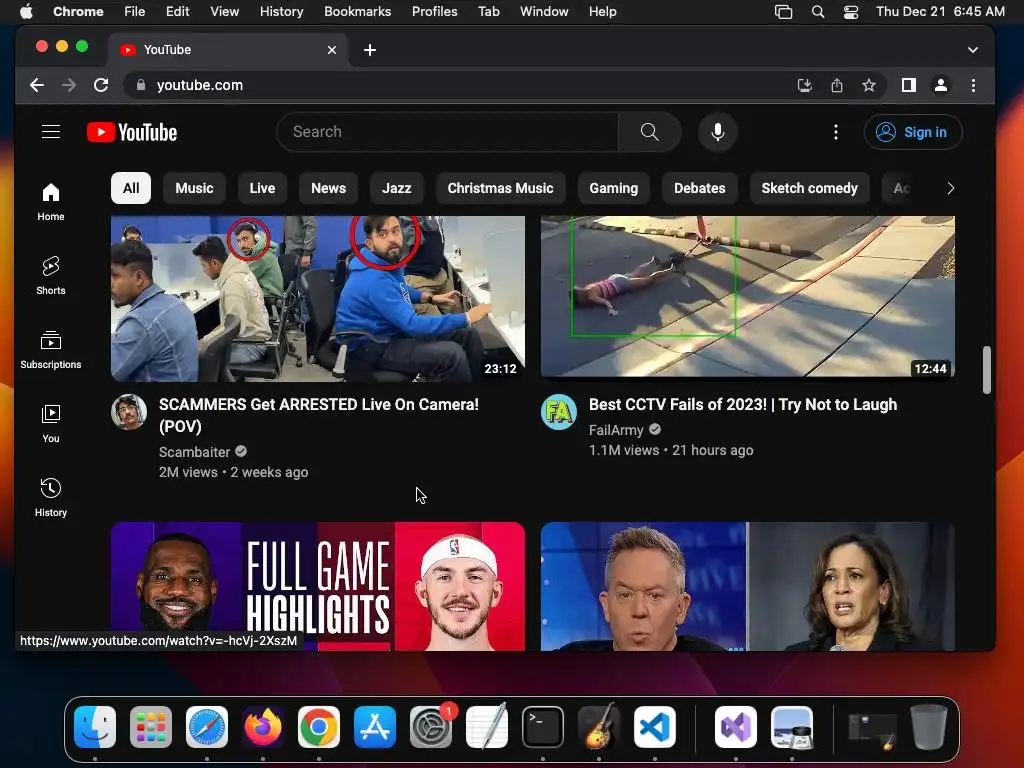Screen dimensions: 1024x768
Task: Select the Live filter chip
Action: pyautogui.click(x=262, y=188)
